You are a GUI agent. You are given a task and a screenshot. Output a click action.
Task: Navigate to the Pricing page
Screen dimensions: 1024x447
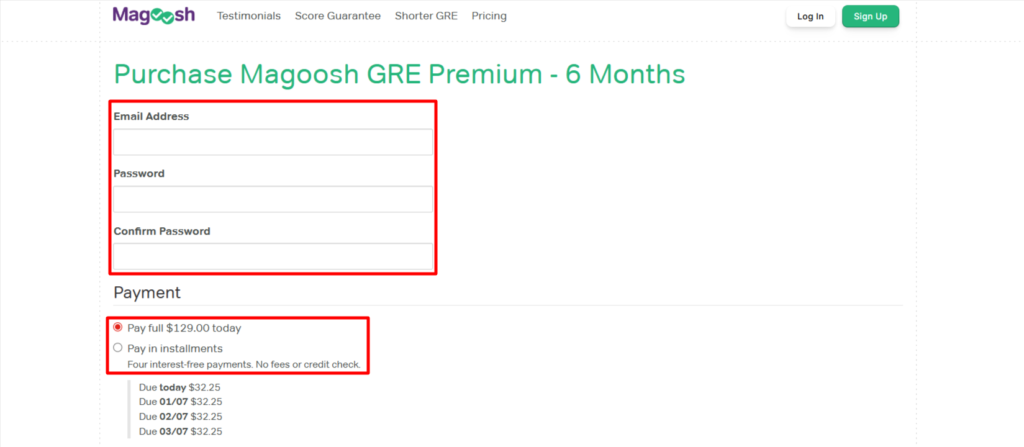click(489, 16)
